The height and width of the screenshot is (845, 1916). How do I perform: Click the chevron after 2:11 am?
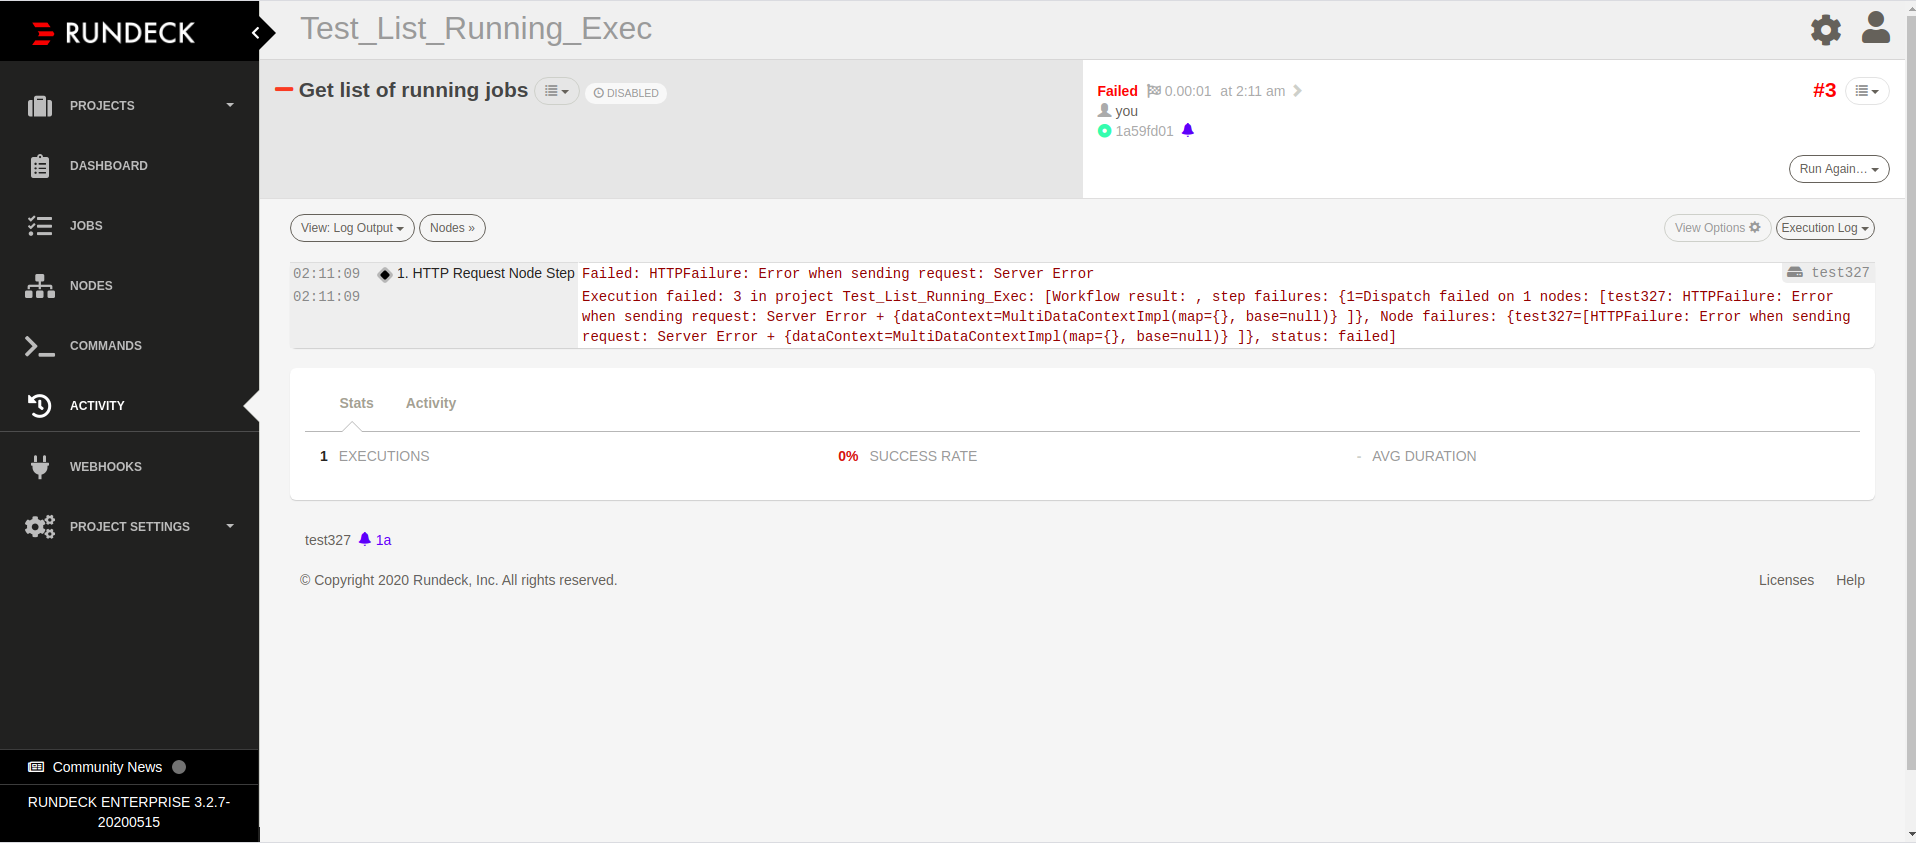coord(1297,91)
